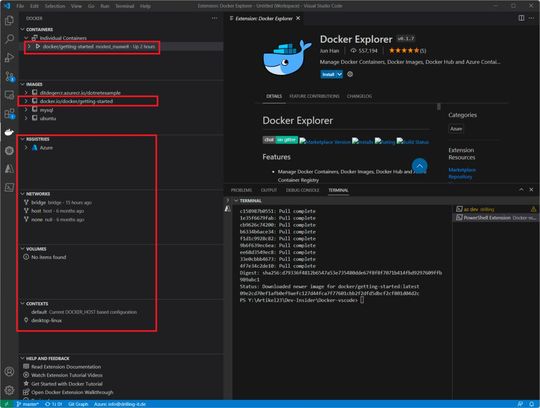Click extension settings gear next to Install
The image size is (540, 408).
350,74
